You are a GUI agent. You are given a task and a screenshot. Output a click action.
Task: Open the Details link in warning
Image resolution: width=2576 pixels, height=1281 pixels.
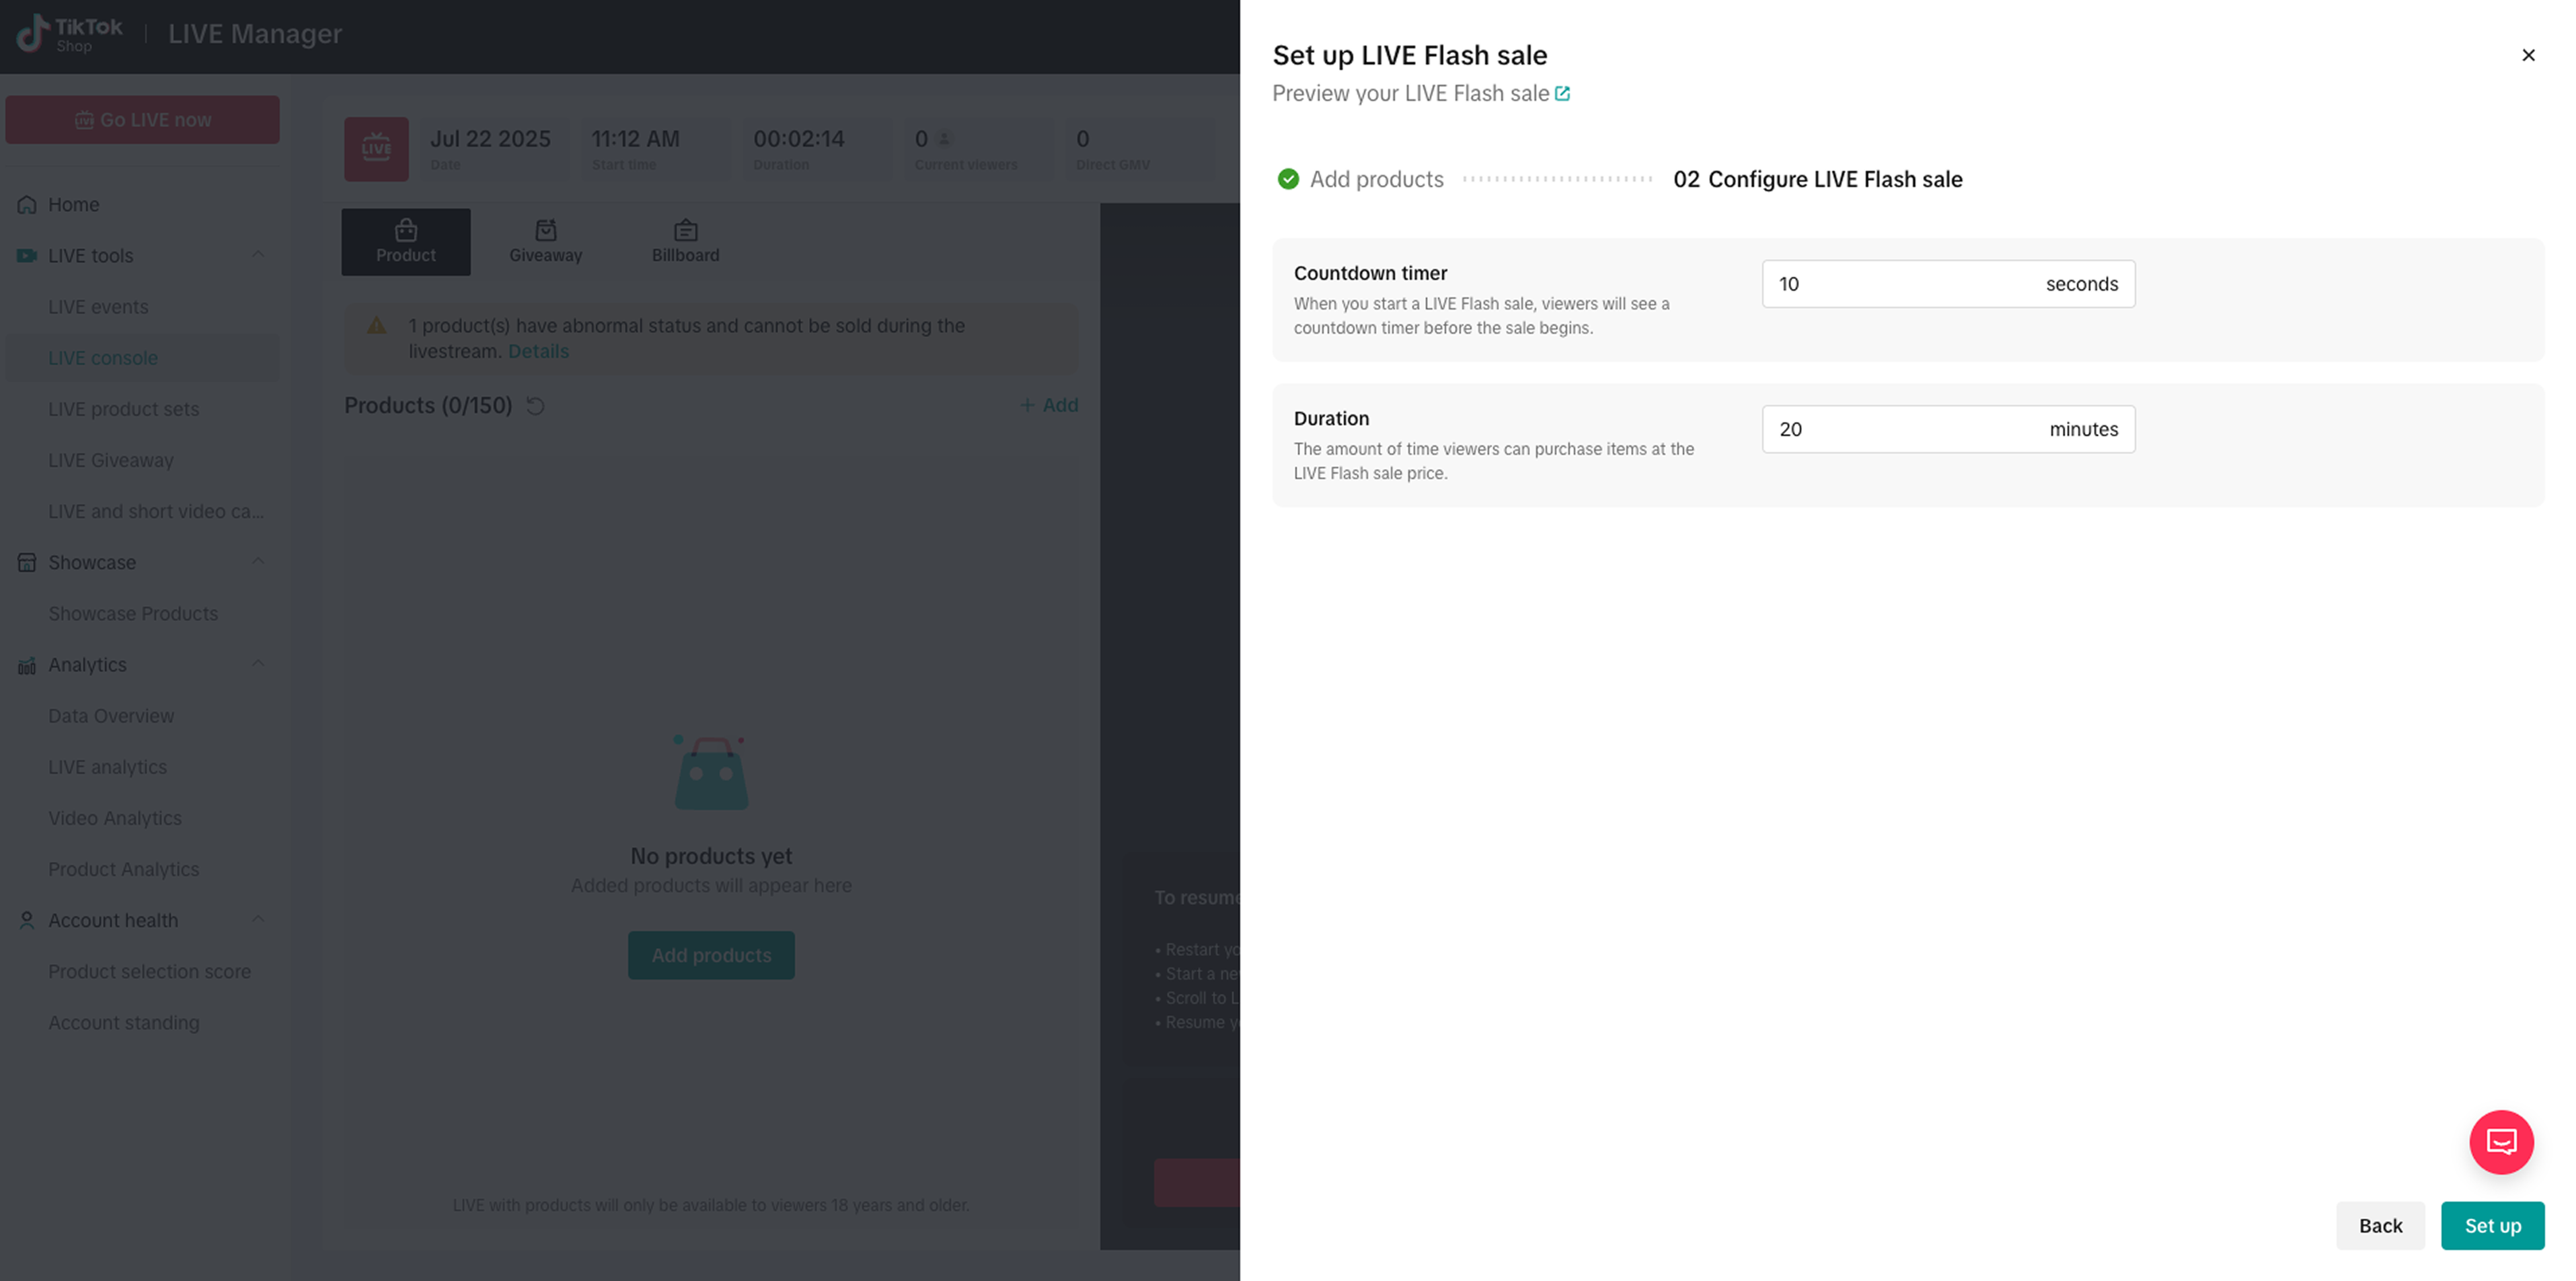coord(538,352)
